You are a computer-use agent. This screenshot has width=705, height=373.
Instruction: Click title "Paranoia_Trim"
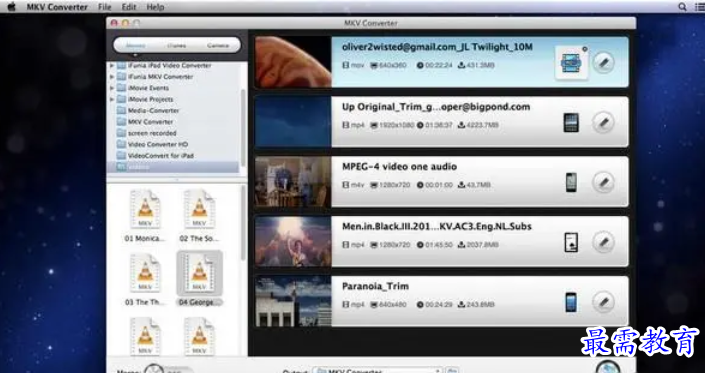tap(375, 286)
